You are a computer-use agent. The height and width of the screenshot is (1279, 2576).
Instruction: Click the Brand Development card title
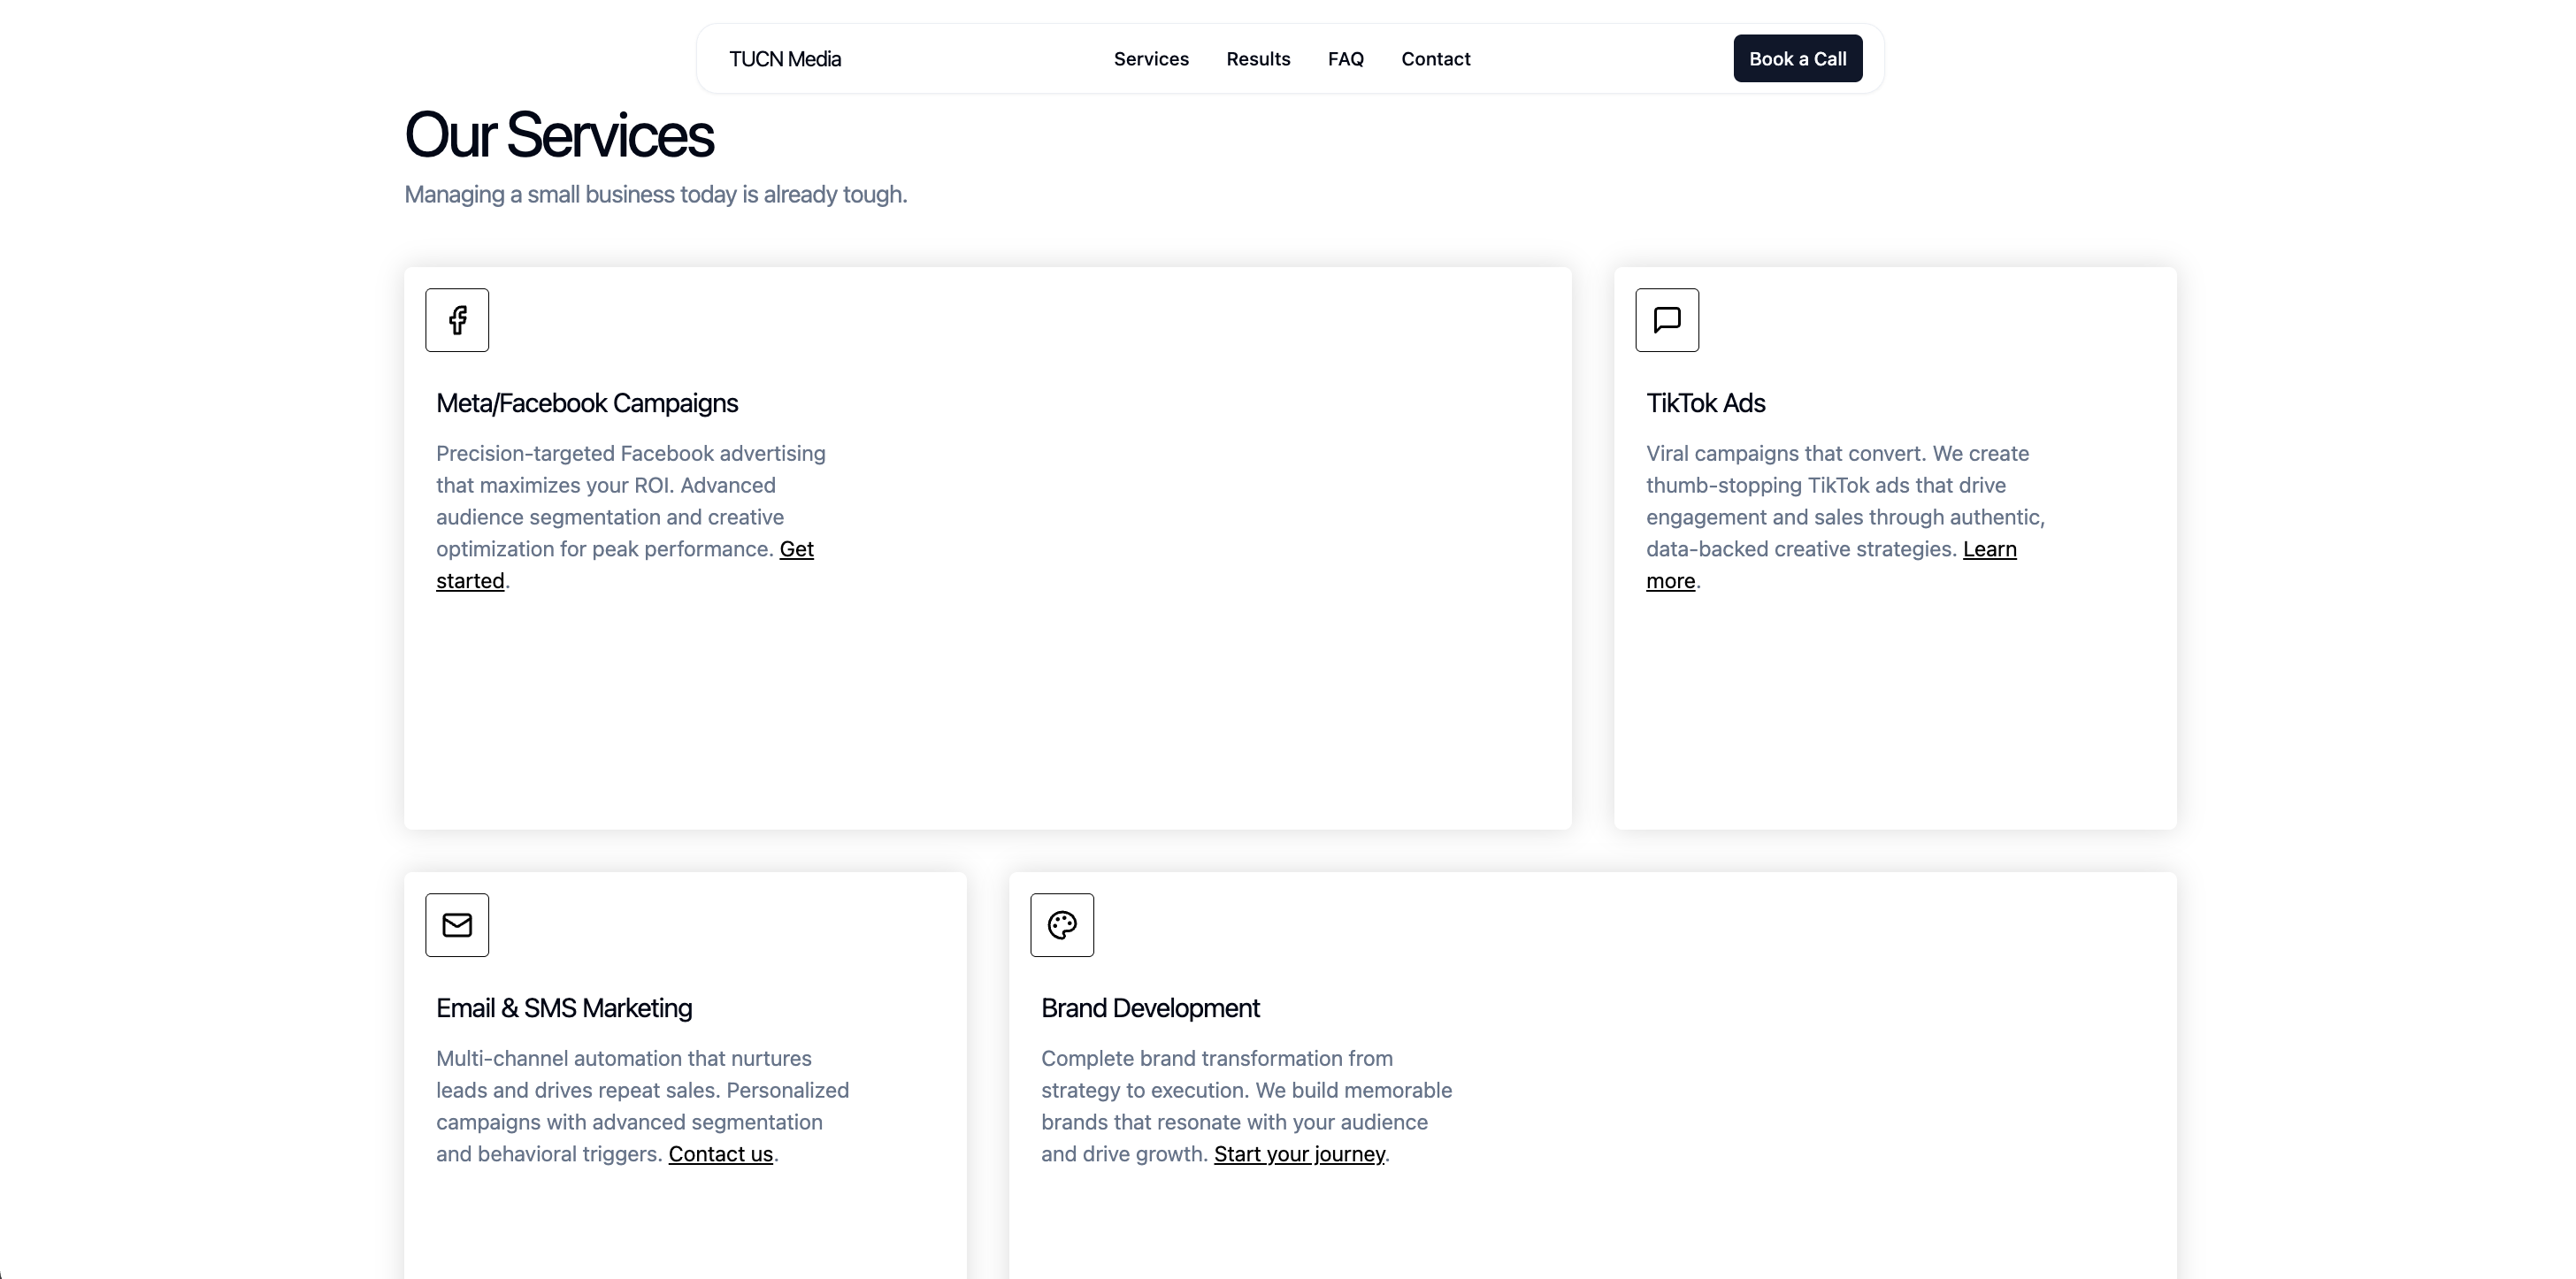pyautogui.click(x=1150, y=1008)
